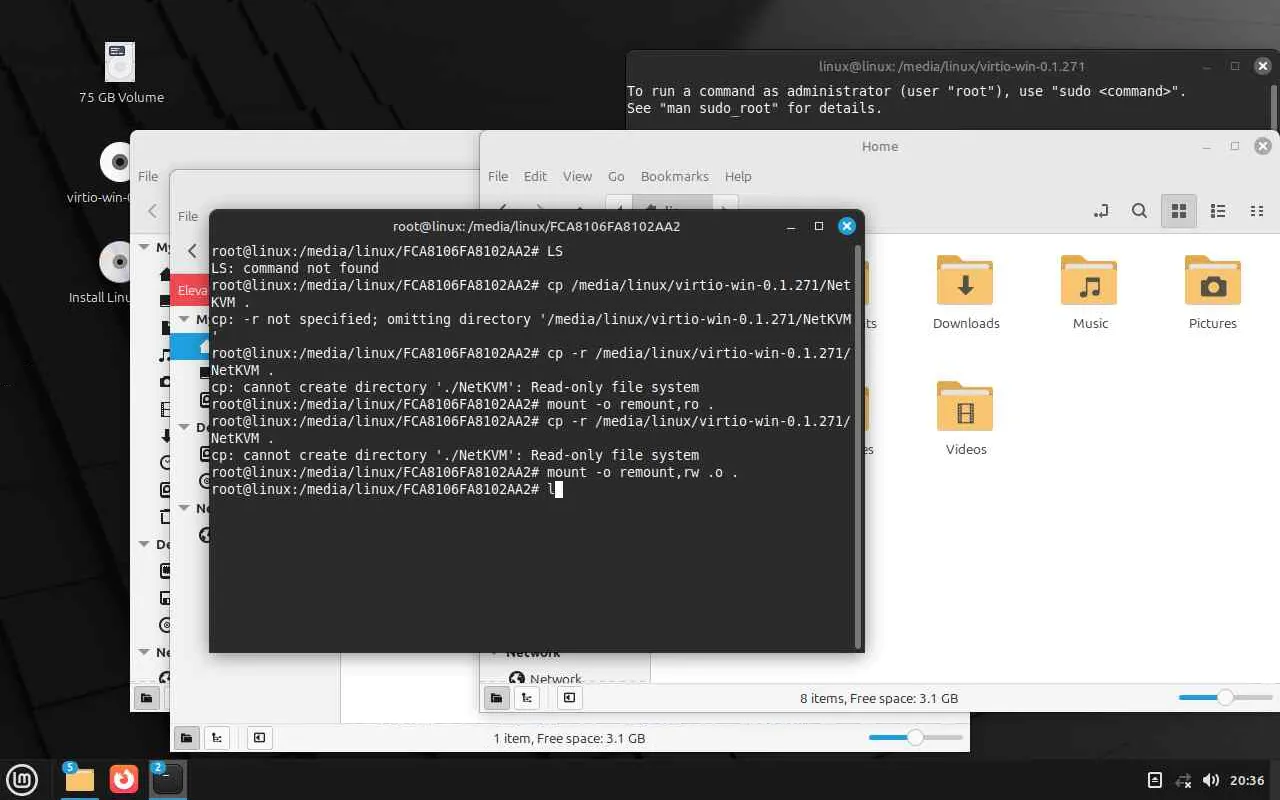The image size is (1280, 800).
Task: Collapse the top sidebar section in rearmost file manager
Action: (144, 247)
